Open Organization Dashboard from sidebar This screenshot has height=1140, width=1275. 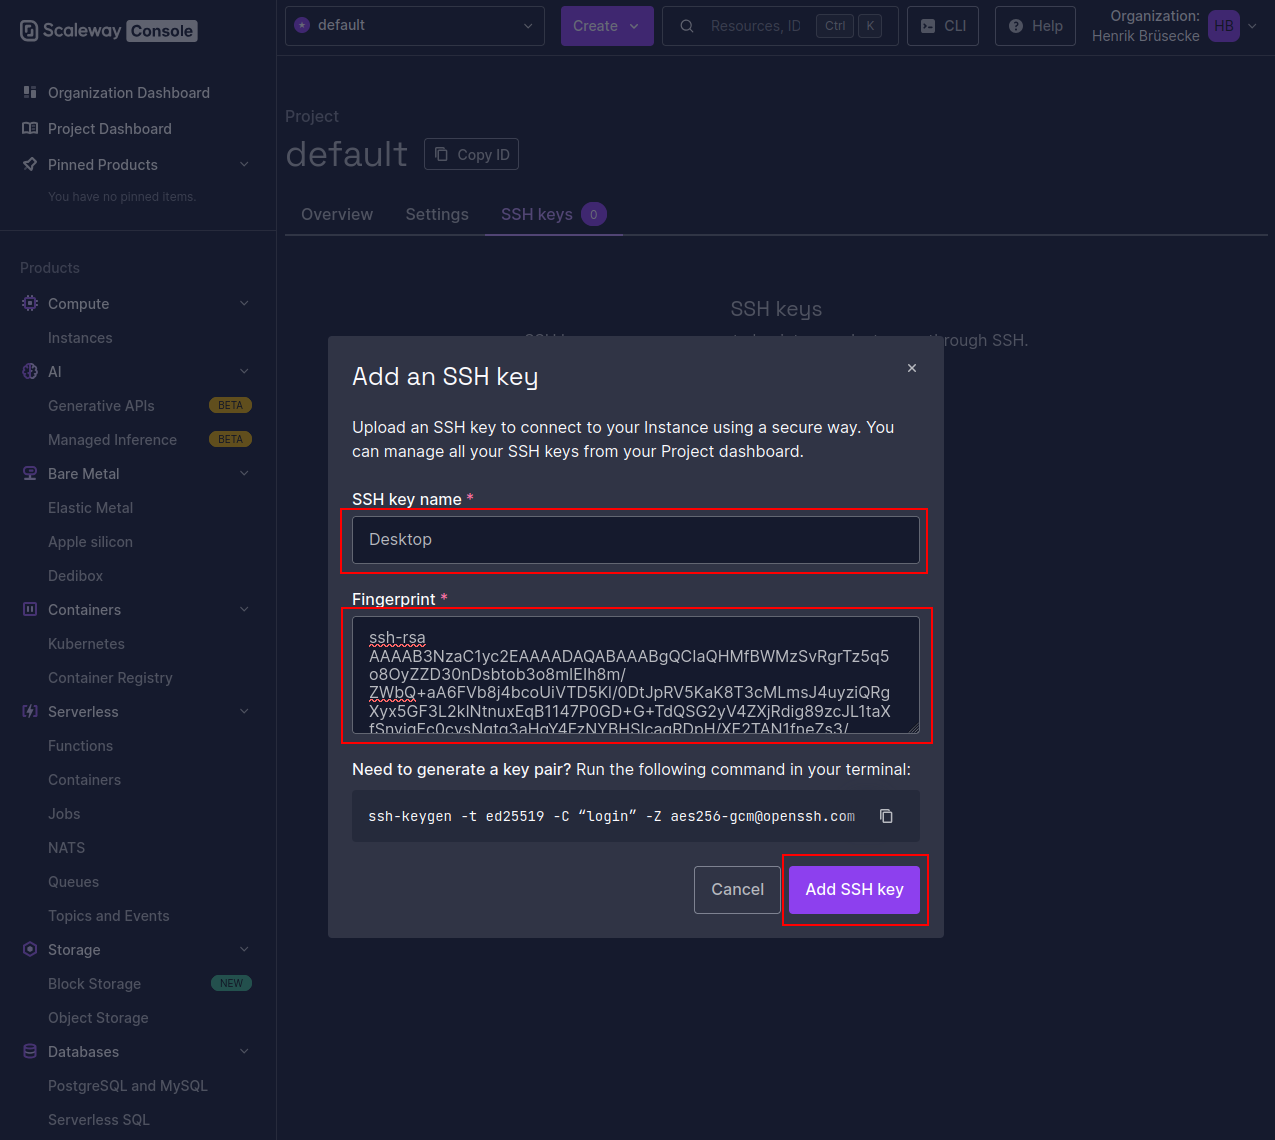point(129,92)
